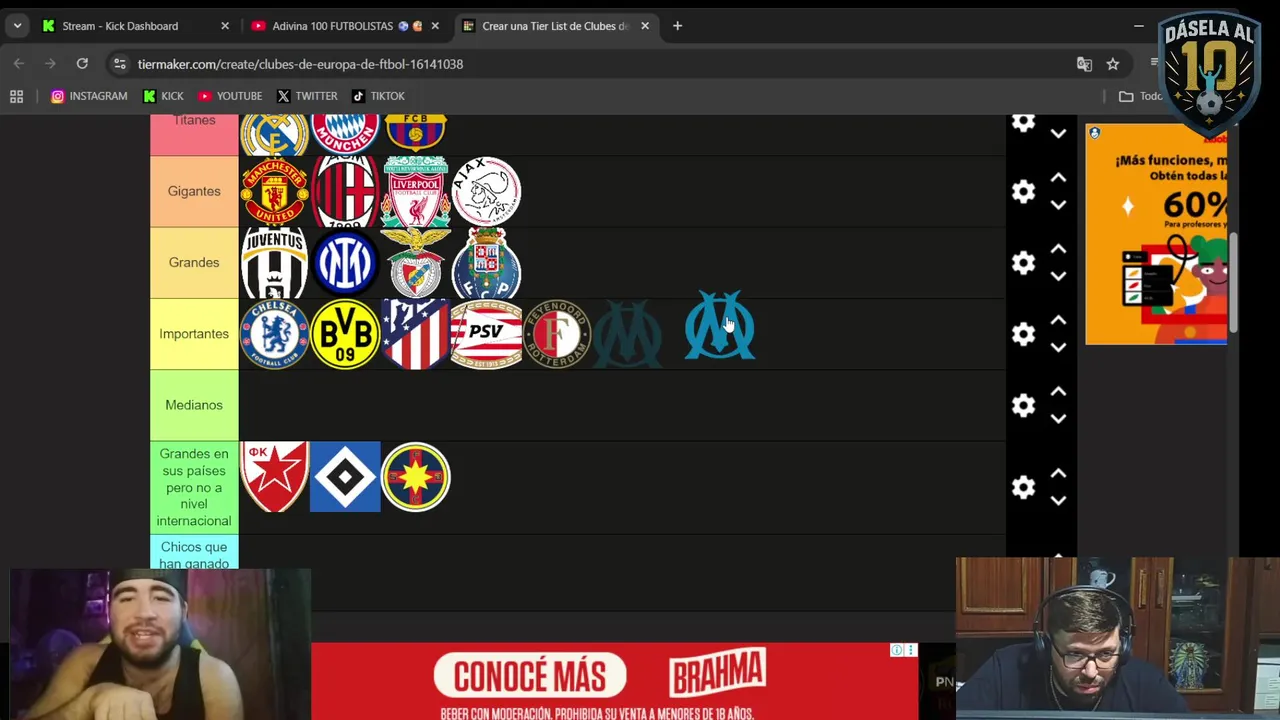Move Gigantes row down with chevron
Screen dimensions: 1280x720
tap(1058, 205)
